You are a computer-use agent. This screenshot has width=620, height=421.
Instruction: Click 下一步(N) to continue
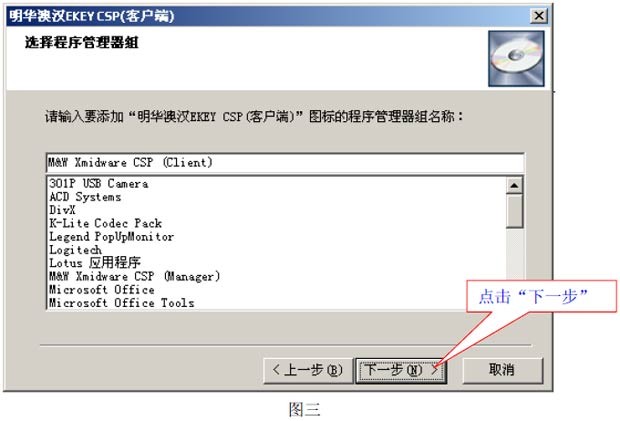coord(401,370)
